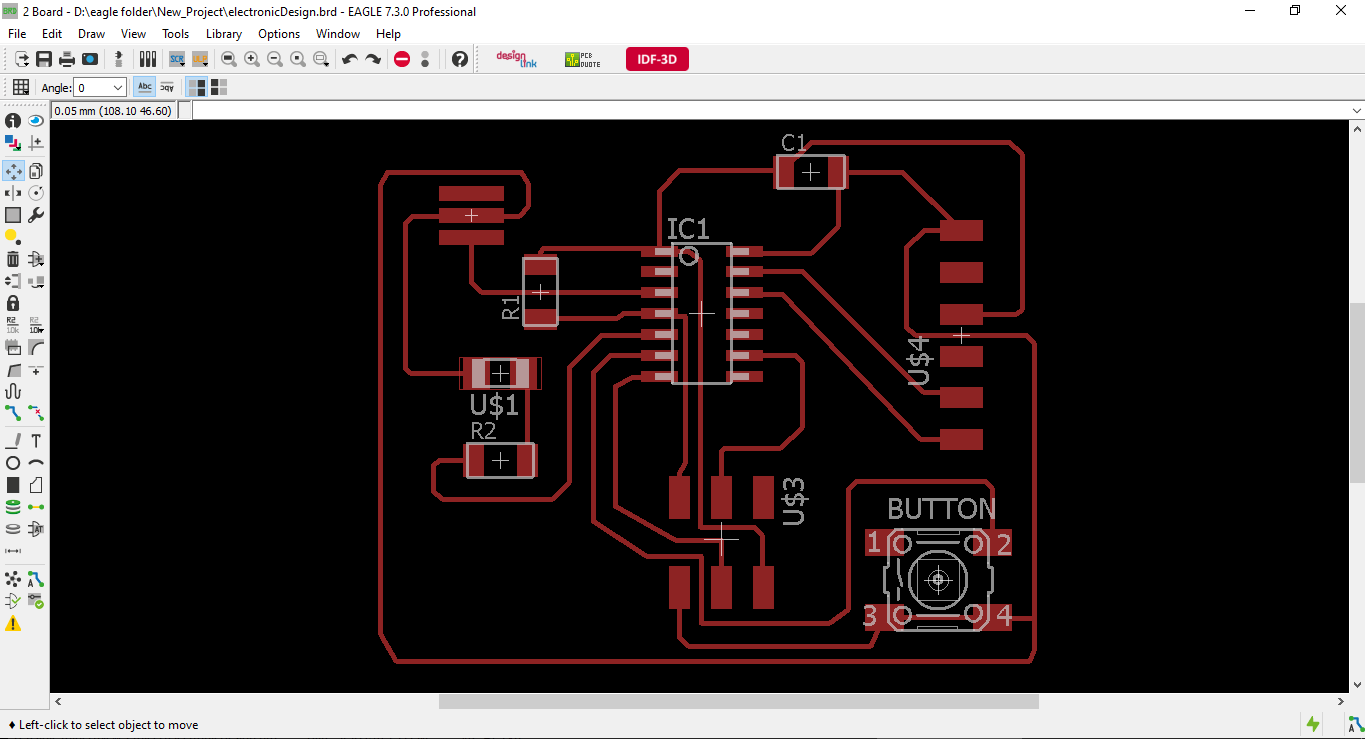Open the Zoom select dropdown icon
1365x739 pixels.
(321, 59)
